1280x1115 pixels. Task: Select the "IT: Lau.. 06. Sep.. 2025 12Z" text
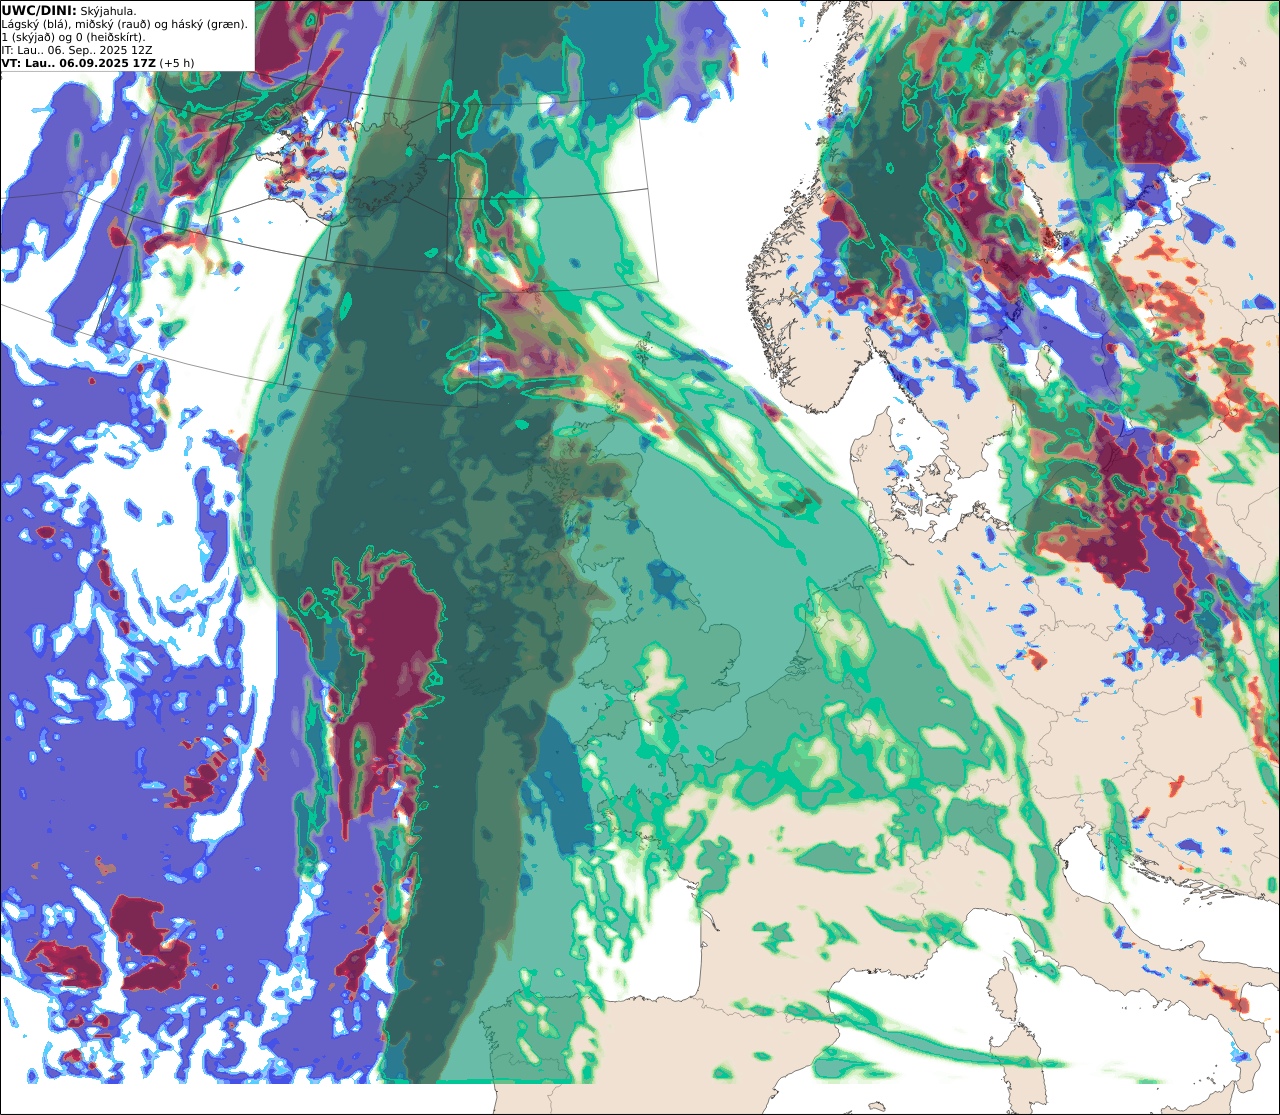[x=78, y=50]
